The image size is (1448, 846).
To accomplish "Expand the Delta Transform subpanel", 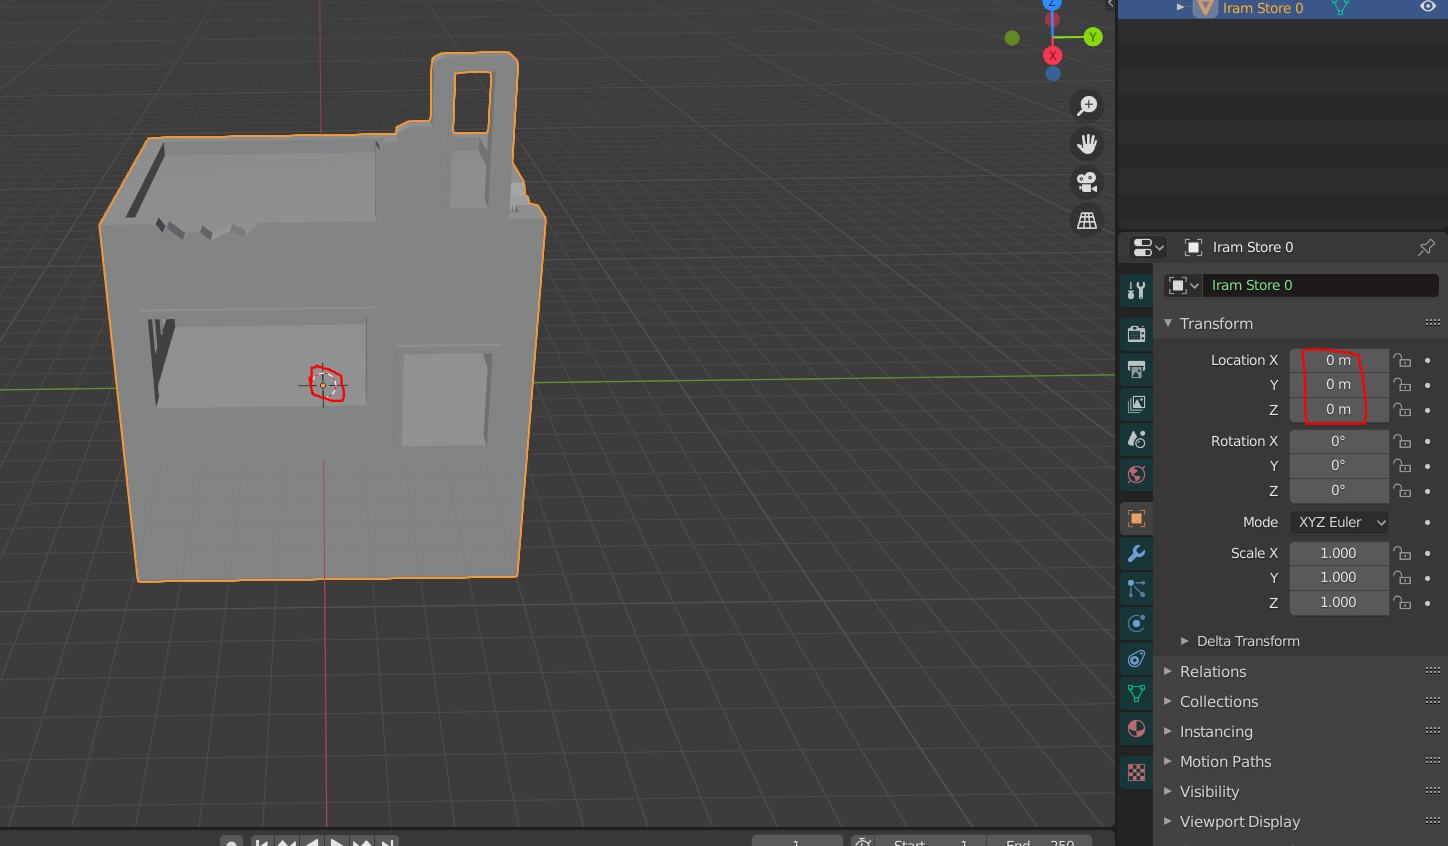I will [x=1184, y=641].
